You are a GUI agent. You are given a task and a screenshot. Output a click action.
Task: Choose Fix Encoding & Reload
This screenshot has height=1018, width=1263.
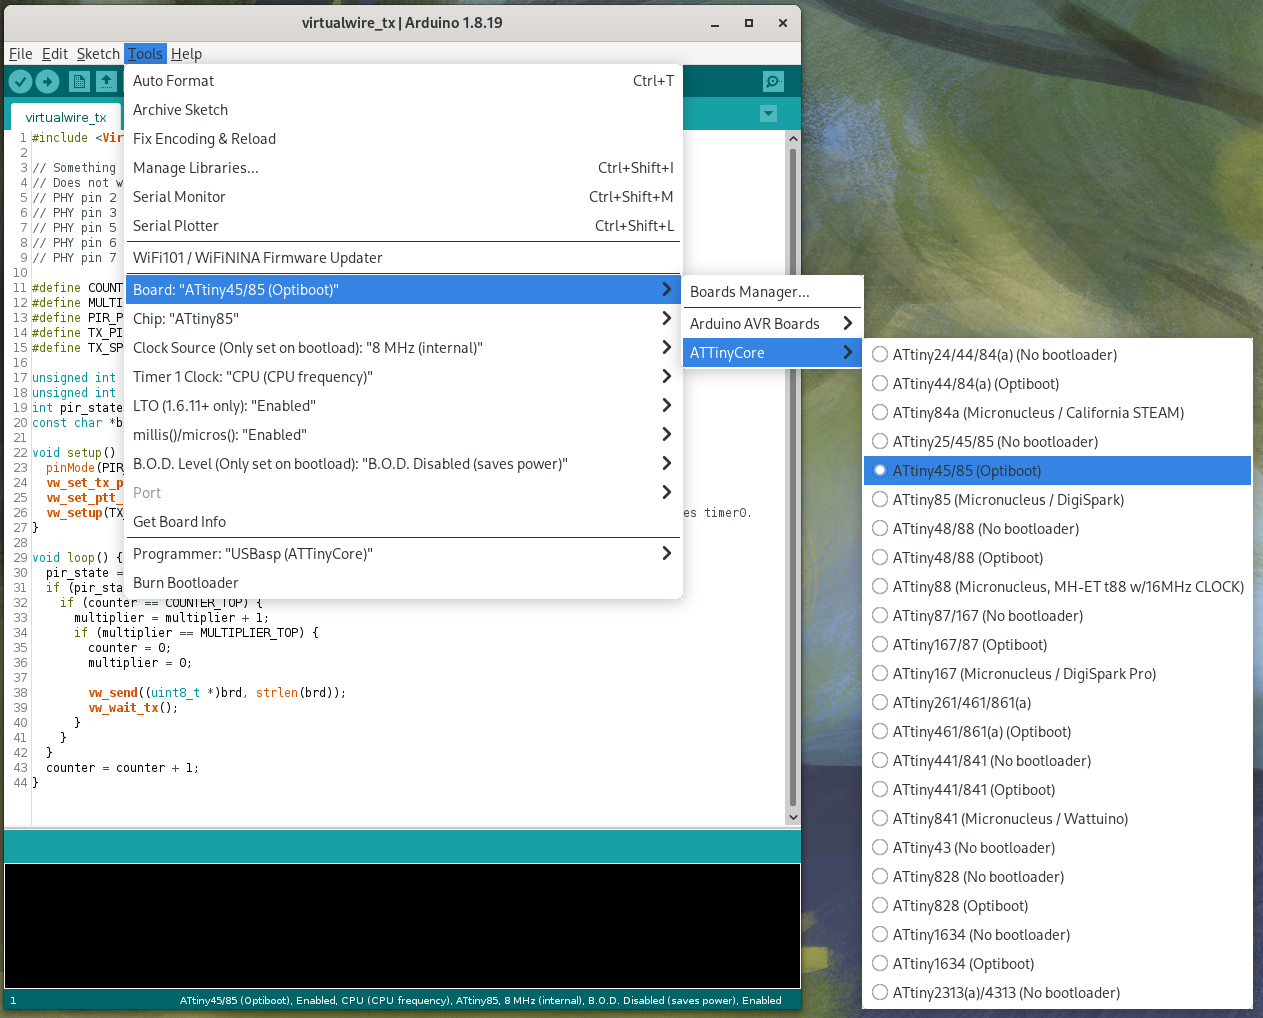coord(403,139)
